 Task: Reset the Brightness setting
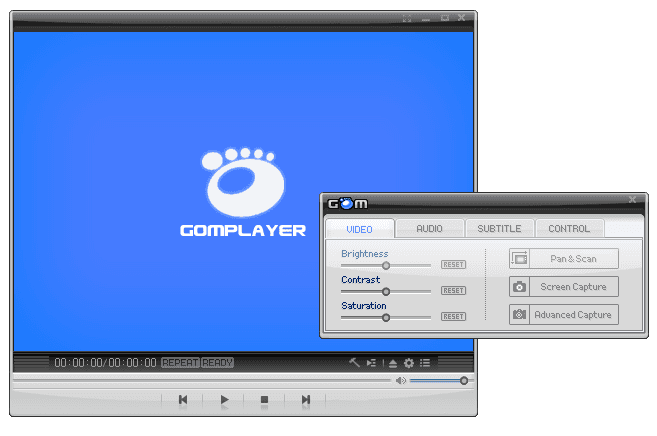[453, 265]
